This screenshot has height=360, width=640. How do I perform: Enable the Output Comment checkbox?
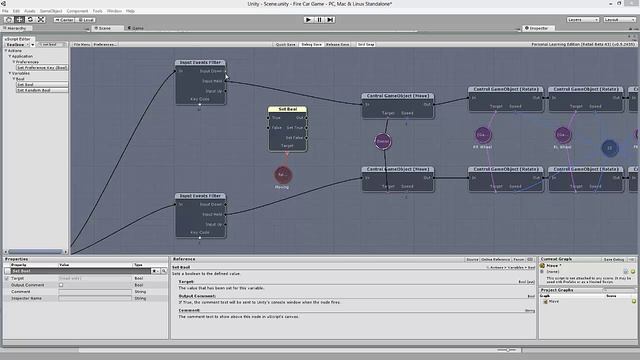tap(61, 285)
